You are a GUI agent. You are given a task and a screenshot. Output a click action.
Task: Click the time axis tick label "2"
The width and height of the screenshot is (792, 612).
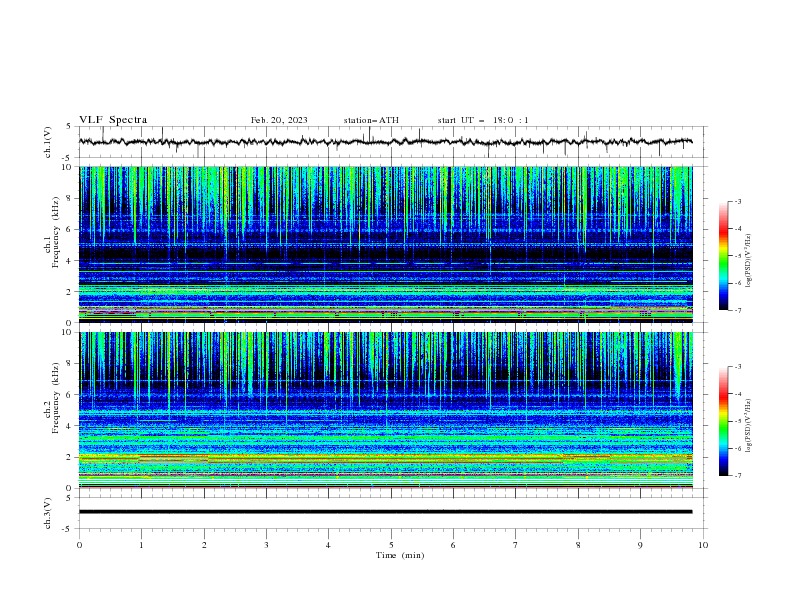point(204,545)
